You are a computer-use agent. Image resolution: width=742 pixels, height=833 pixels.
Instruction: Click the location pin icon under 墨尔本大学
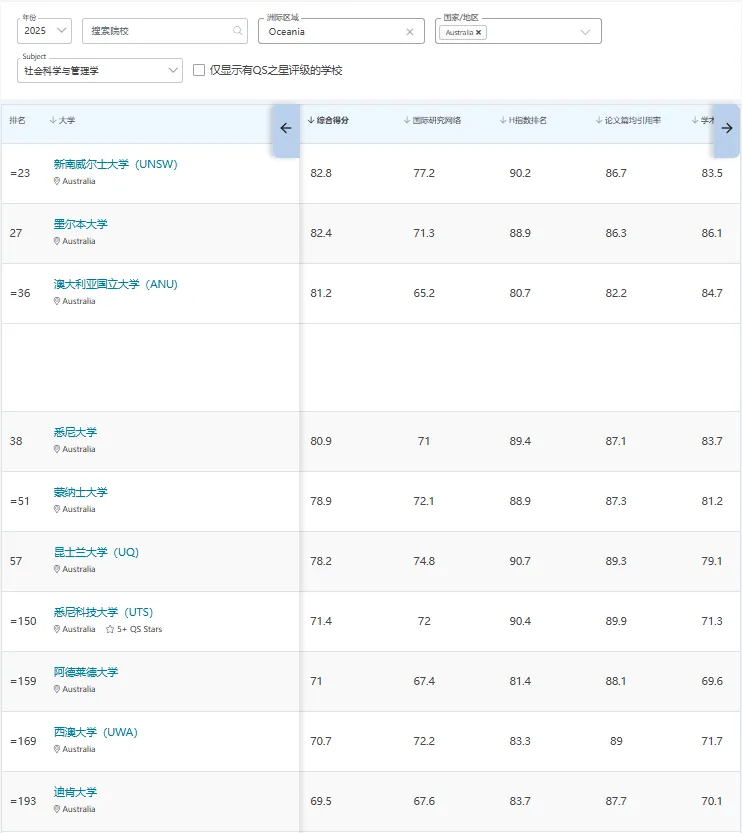tap(57, 241)
